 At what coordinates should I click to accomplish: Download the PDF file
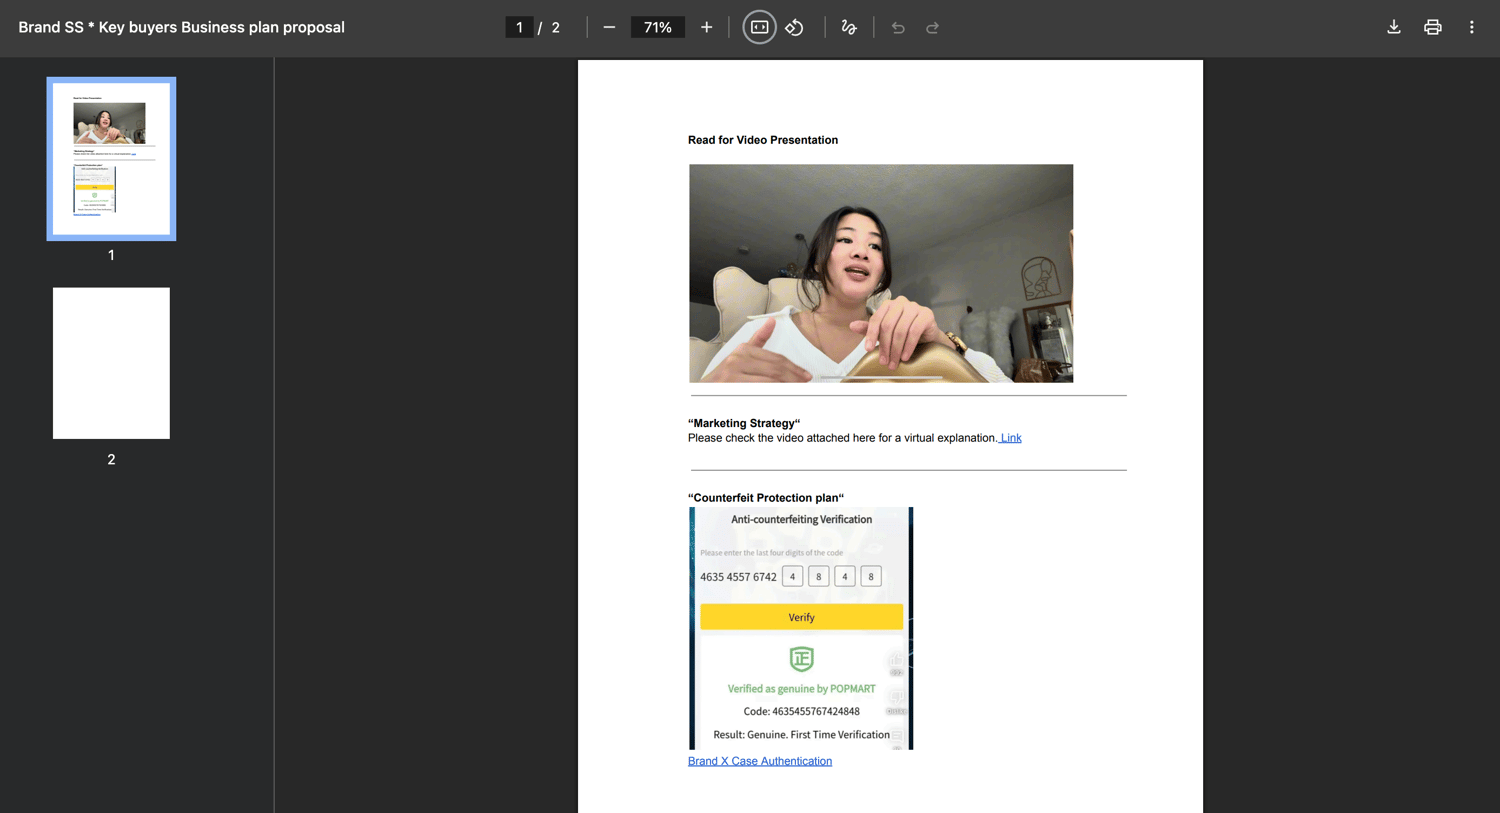pos(1393,28)
